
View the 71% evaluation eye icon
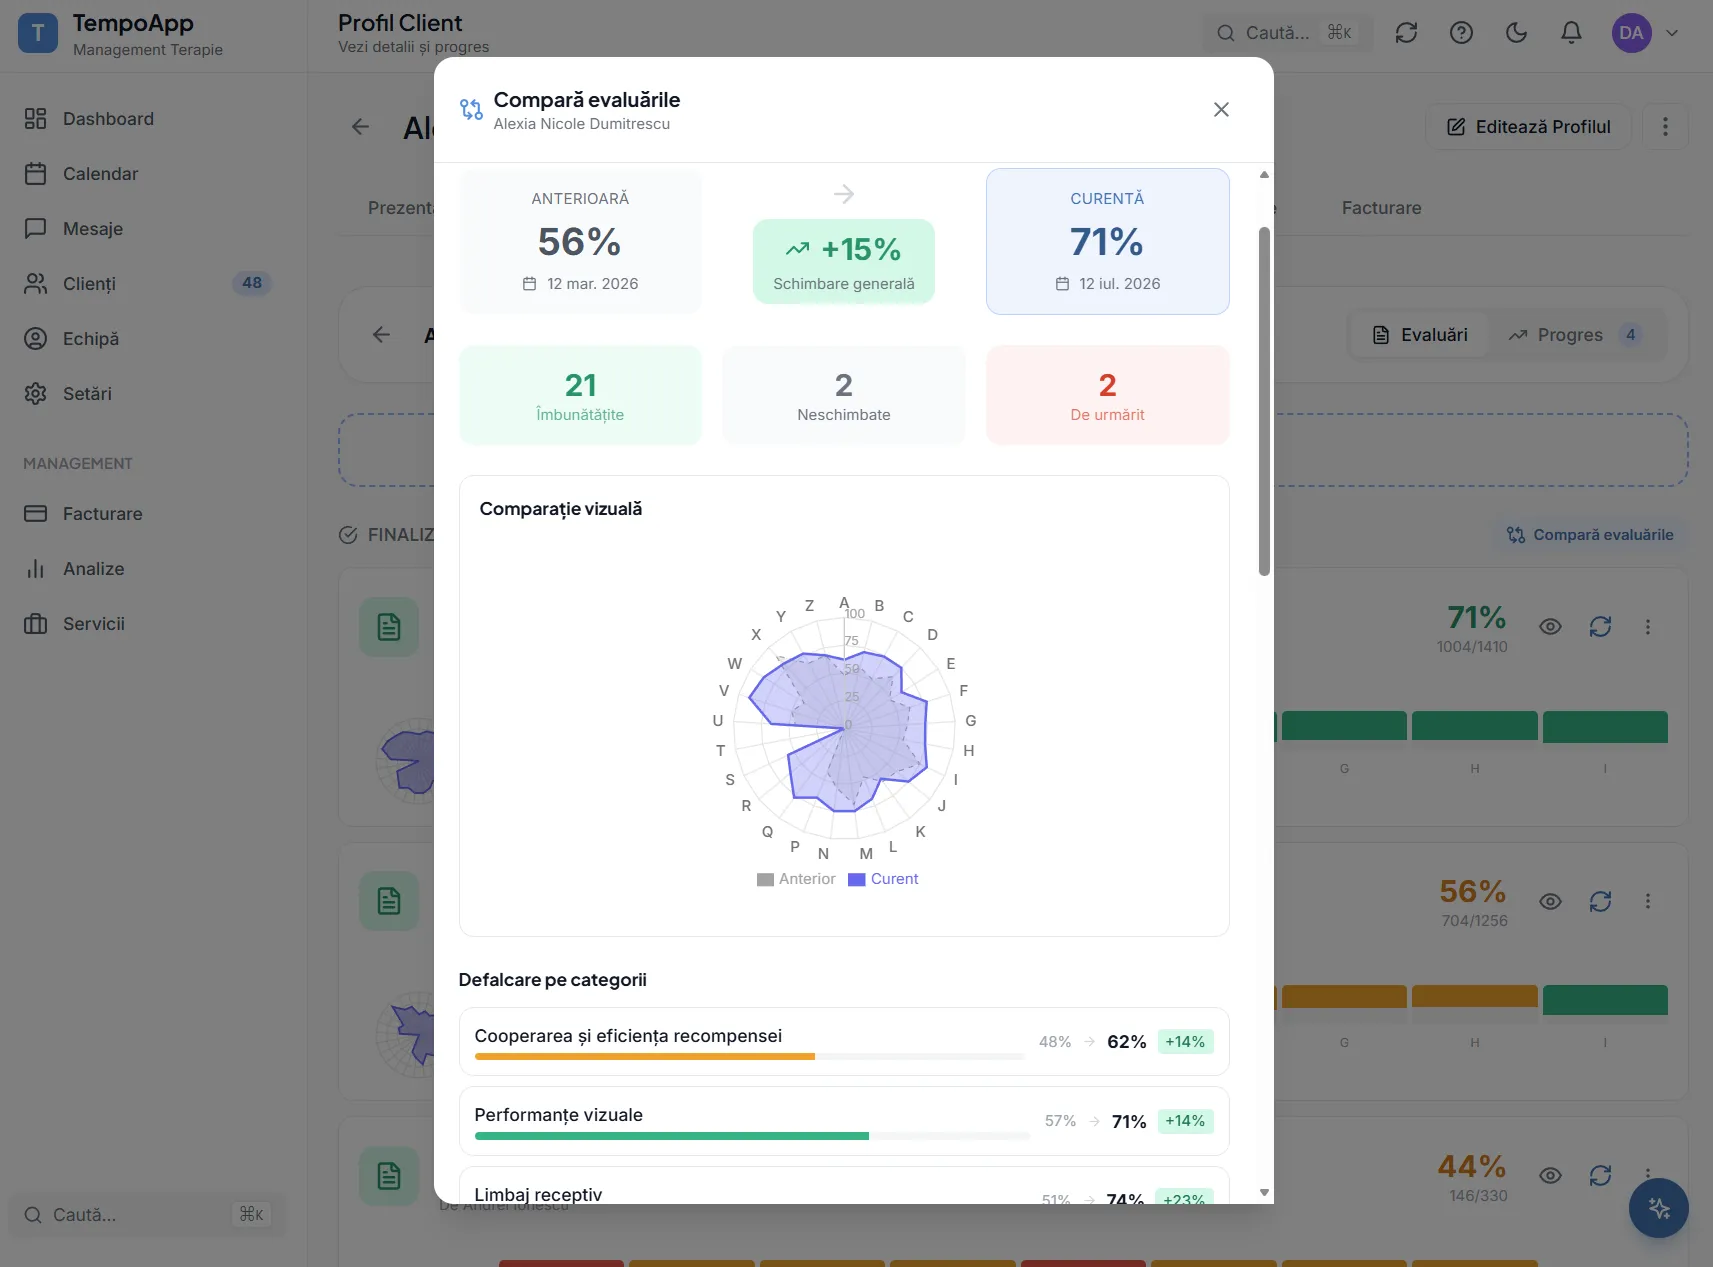coord(1550,627)
